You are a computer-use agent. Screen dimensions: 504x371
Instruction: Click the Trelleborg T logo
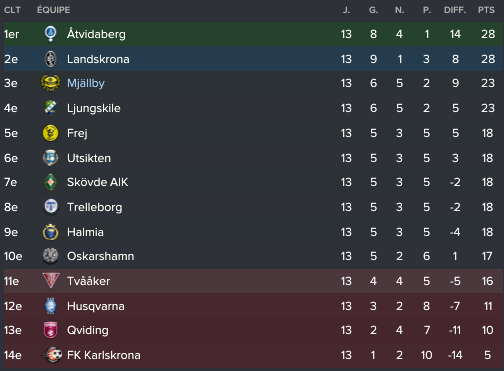click(50, 207)
